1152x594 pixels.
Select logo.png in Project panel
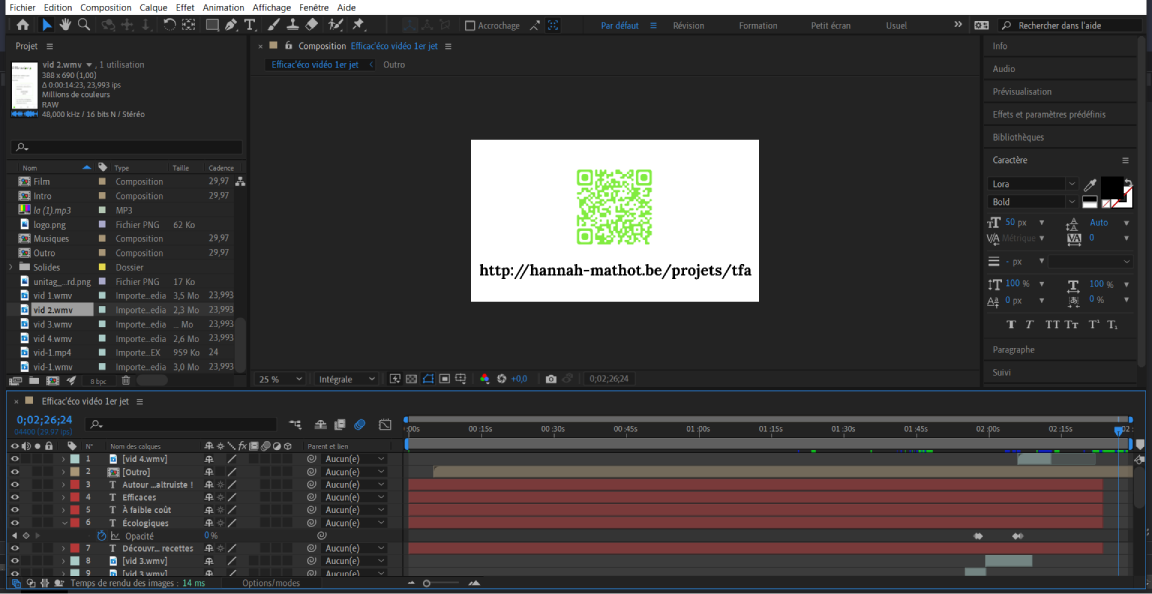tap(50, 224)
